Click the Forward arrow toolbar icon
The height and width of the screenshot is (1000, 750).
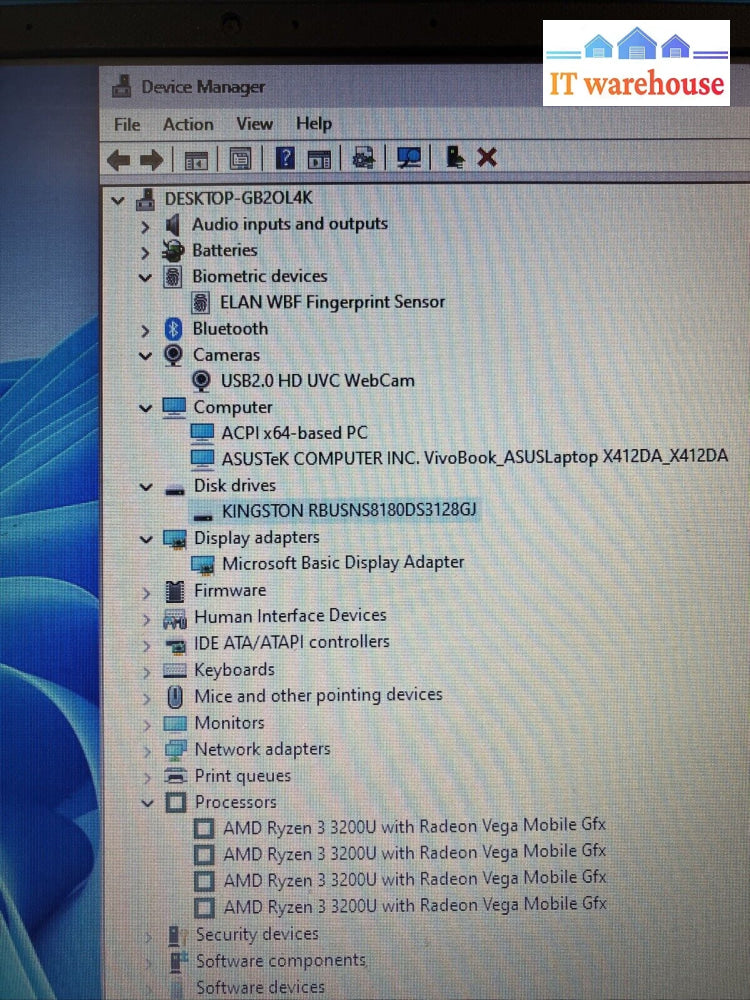pyautogui.click(x=151, y=159)
